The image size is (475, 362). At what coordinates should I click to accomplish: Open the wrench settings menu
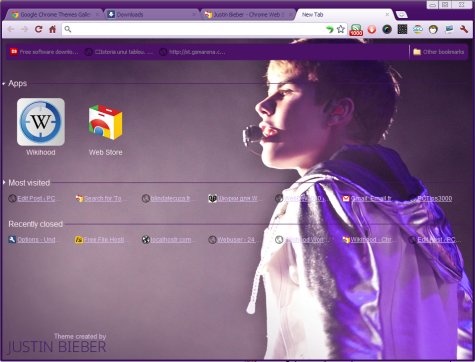pyautogui.click(x=464, y=29)
